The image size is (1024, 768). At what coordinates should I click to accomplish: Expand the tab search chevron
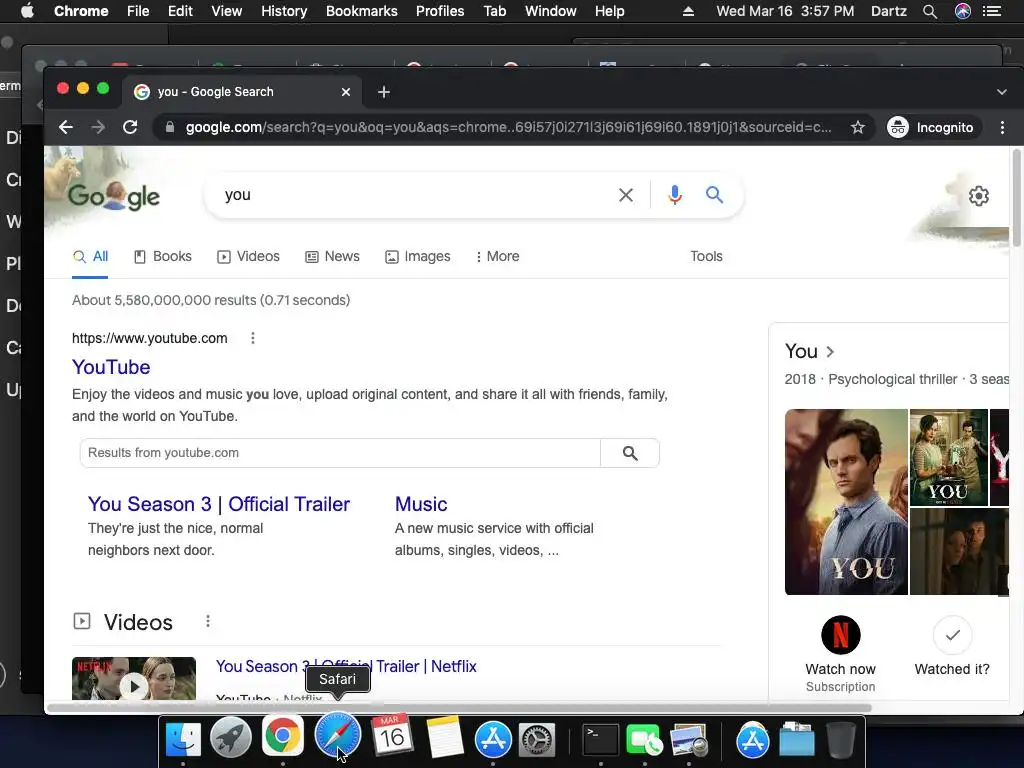pyautogui.click(x=1002, y=92)
